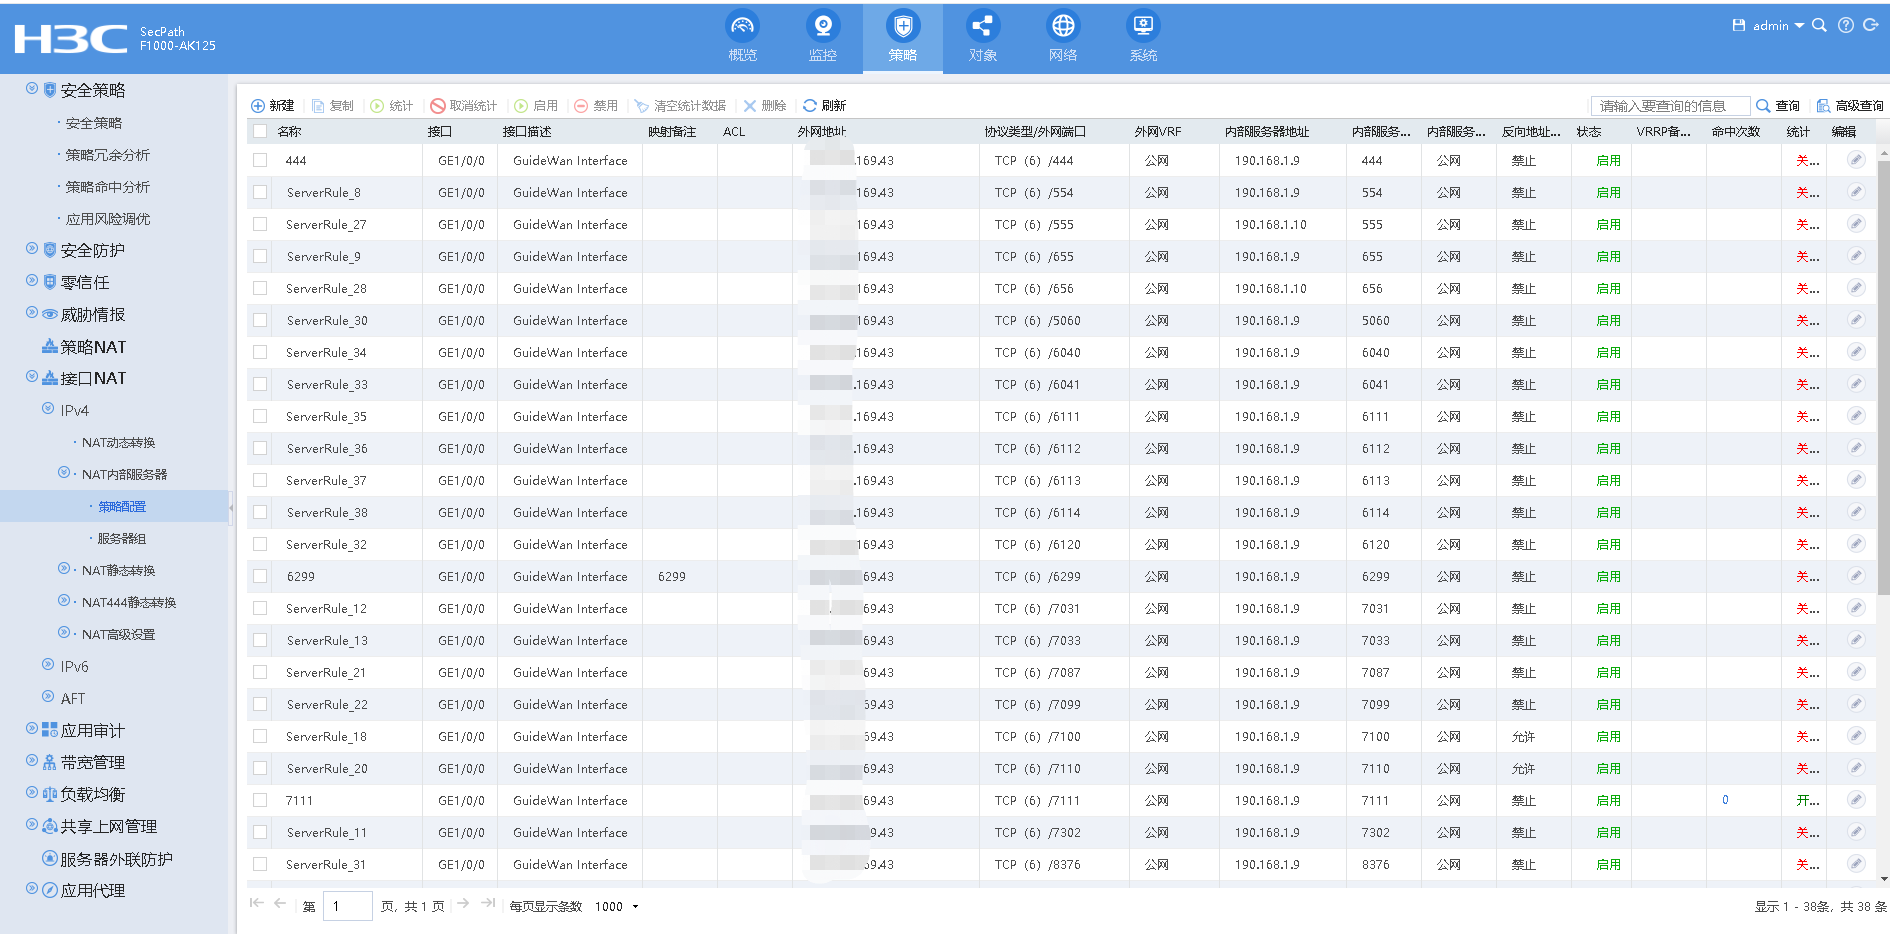Image resolution: width=1890 pixels, height=934 pixels.
Task: Select the checkbox next to ServerRule_27
Action: coord(260,224)
